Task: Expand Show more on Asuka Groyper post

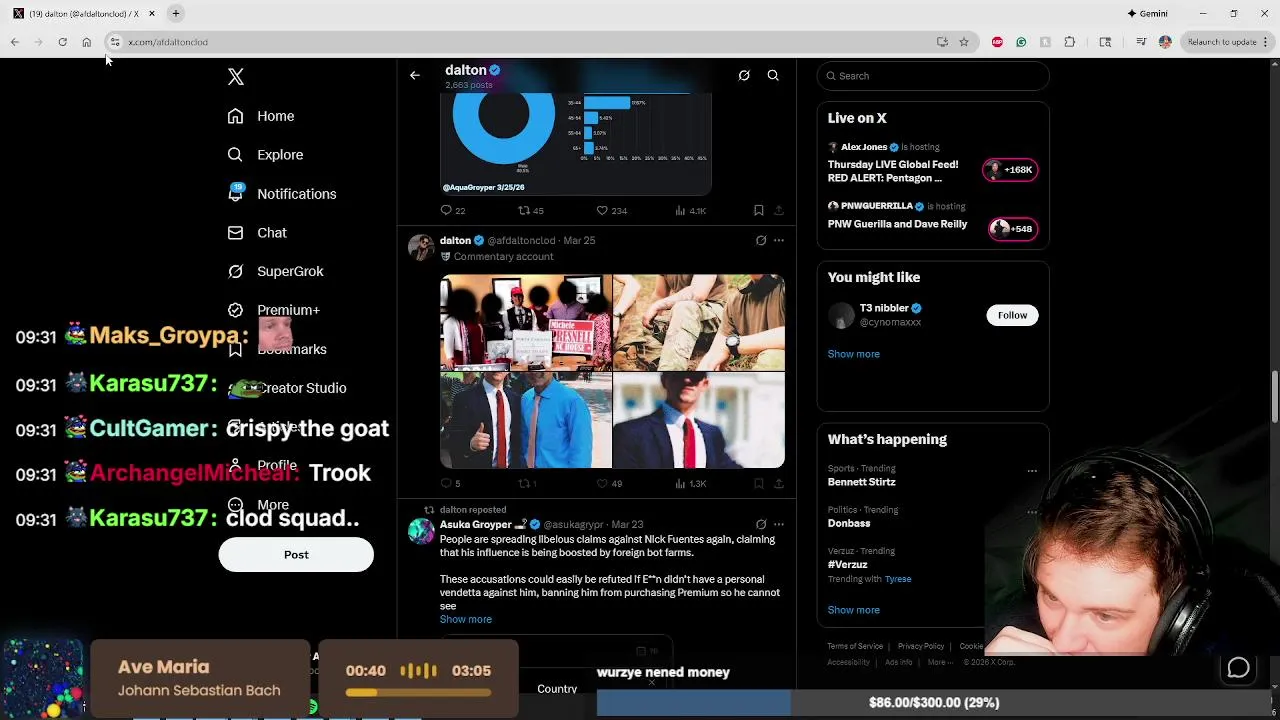Action: click(466, 619)
